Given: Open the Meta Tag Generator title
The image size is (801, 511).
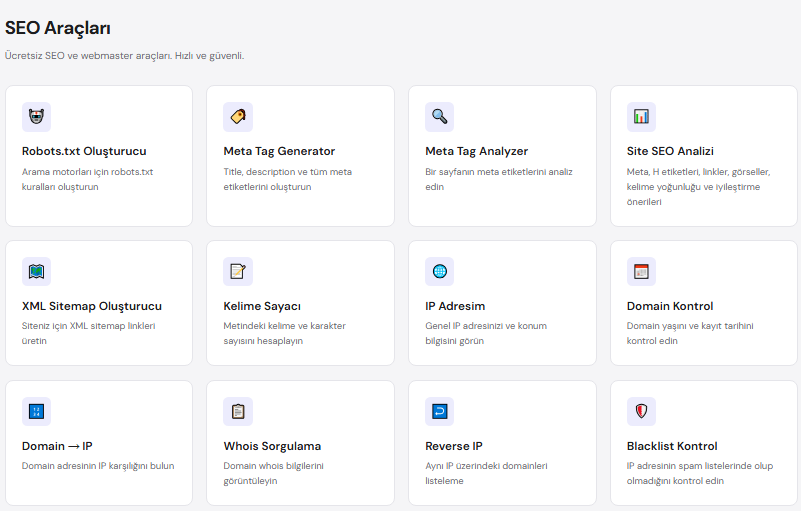Looking at the screenshot, I should coord(279,151).
